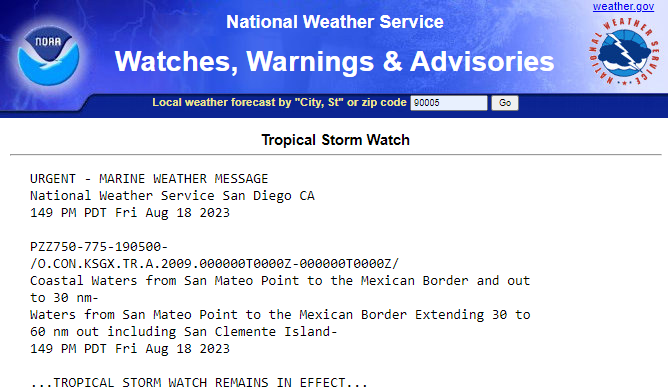Click the National Weather Service header title
Viewport: 668px width, 390px height.
(x=334, y=22)
